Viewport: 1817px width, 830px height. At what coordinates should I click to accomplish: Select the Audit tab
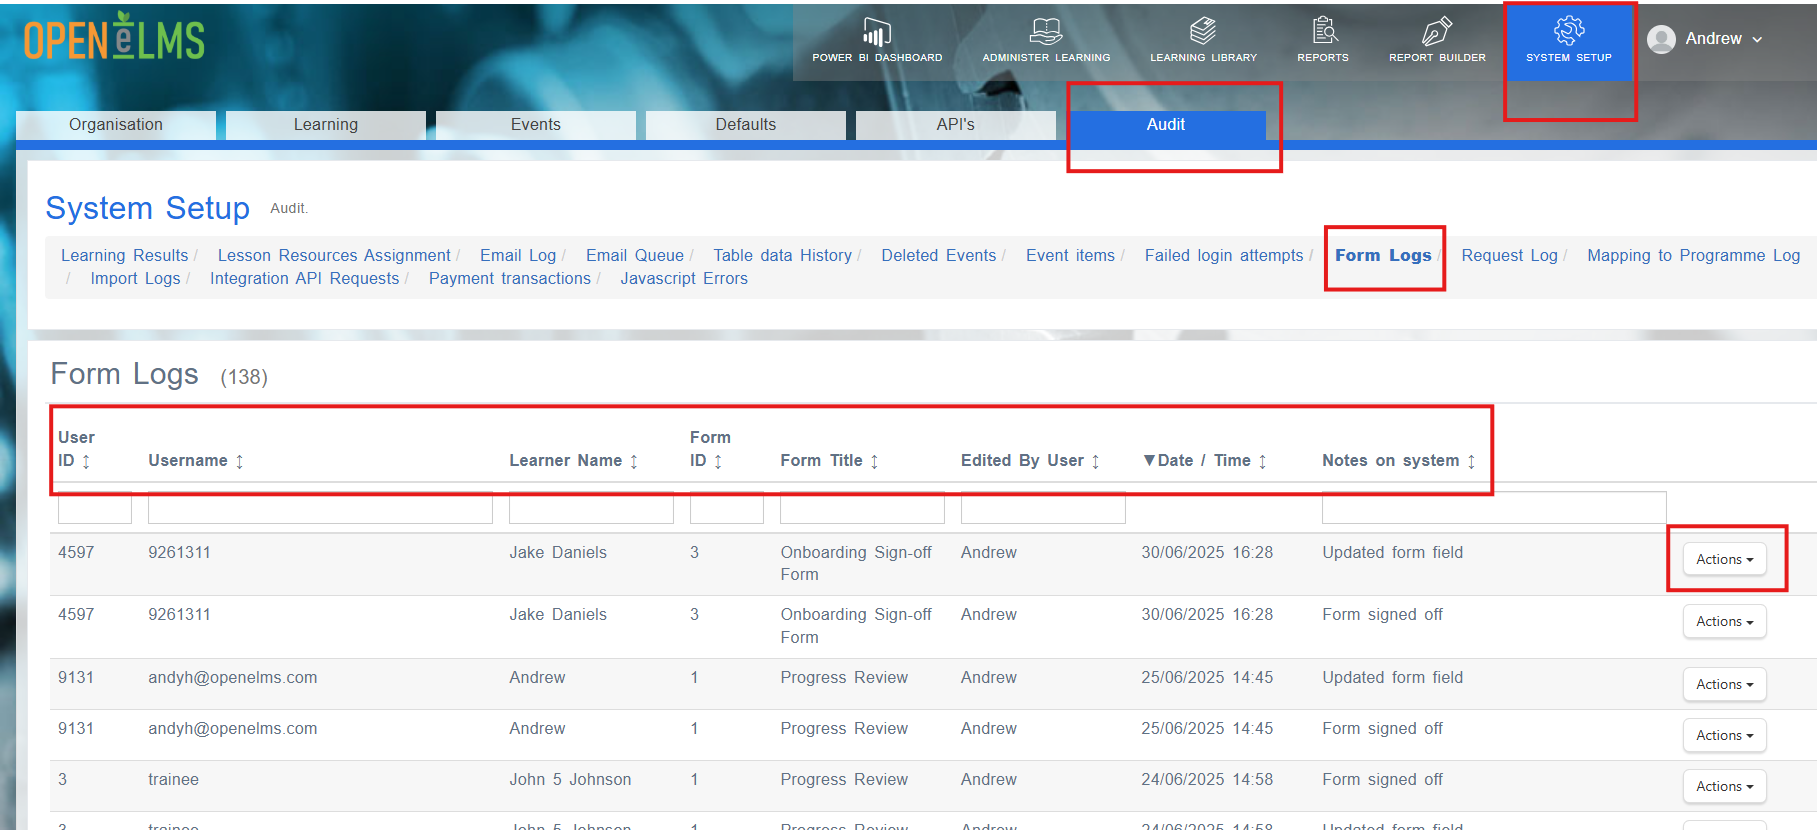pos(1166,125)
